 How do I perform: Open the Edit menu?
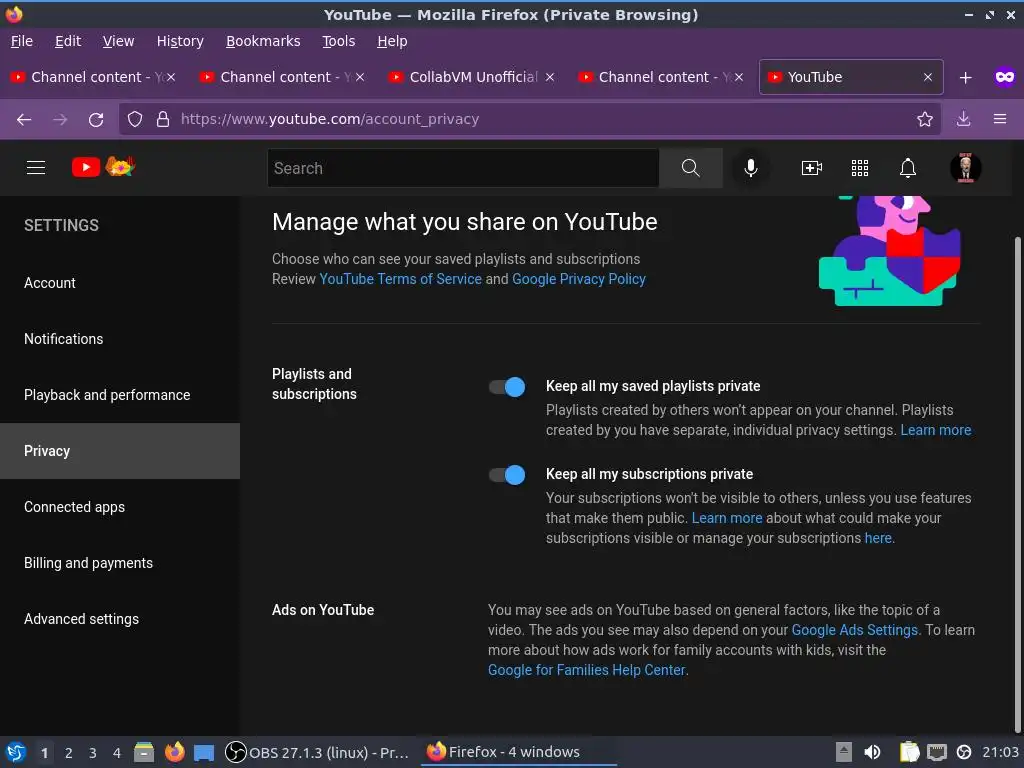tap(68, 41)
